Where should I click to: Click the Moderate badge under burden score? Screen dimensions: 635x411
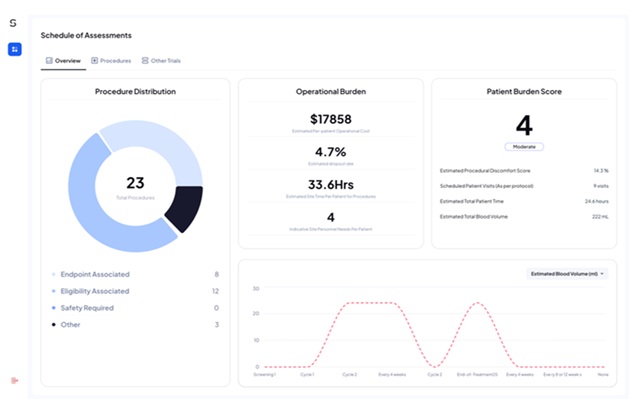[x=524, y=146]
